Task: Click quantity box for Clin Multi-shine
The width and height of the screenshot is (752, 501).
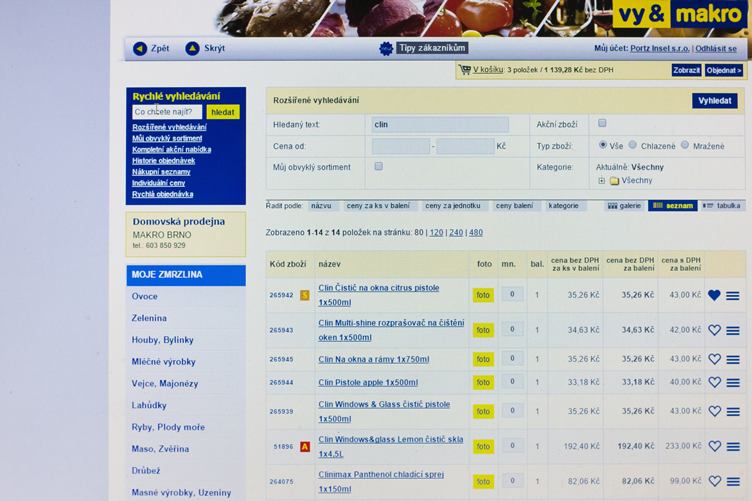Action: click(x=512, y=329)
